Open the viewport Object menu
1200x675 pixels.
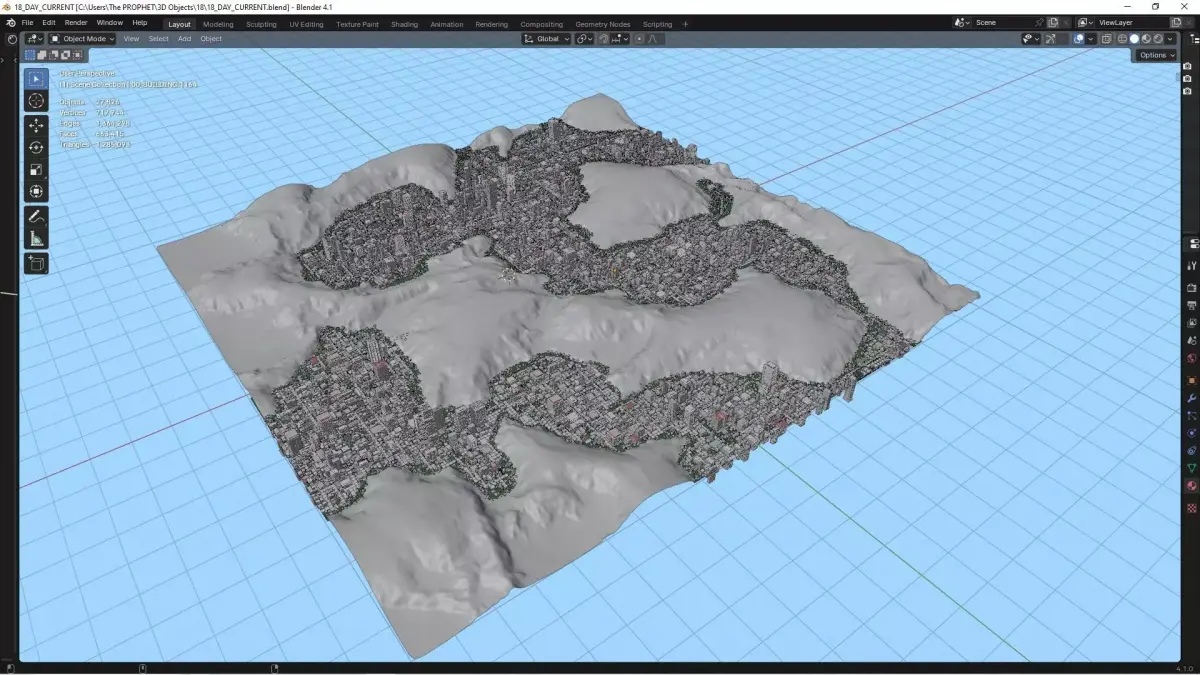point(211,39)
